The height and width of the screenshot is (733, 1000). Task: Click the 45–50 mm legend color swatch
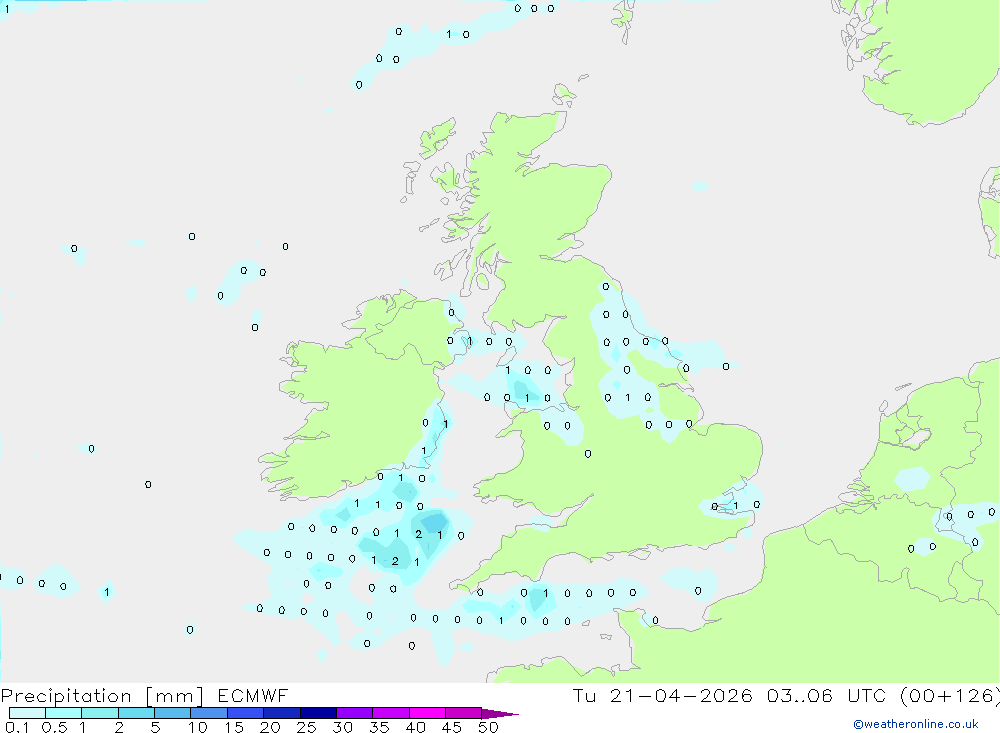click(464, 713)
